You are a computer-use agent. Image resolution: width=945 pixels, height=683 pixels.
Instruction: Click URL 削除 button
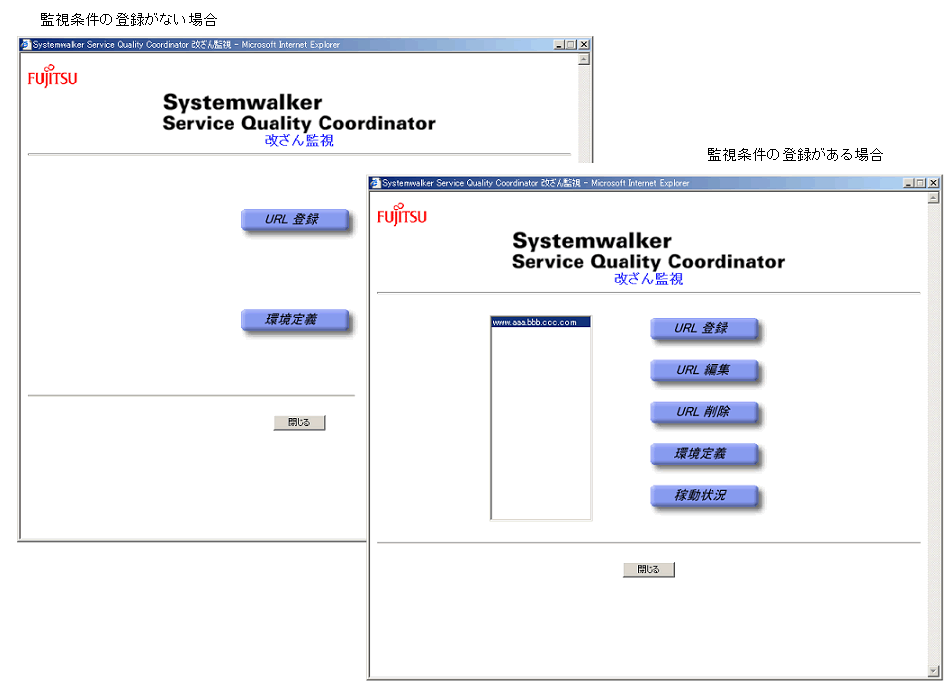pos(704,412)
